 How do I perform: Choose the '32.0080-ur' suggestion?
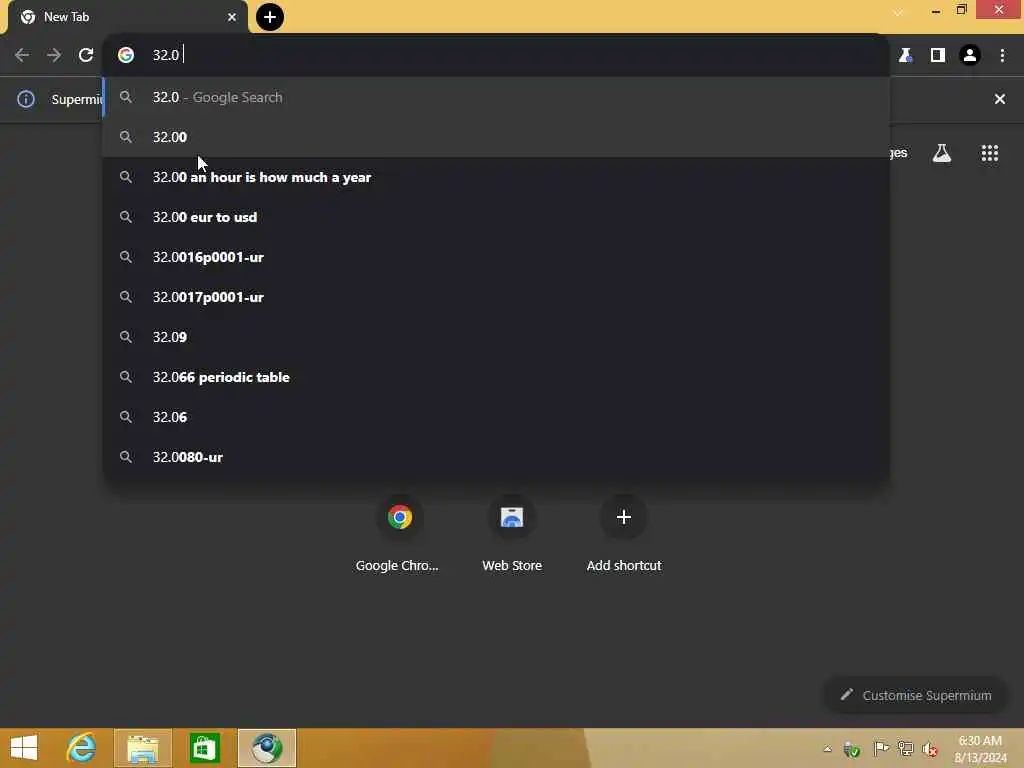tap(496, 457)
